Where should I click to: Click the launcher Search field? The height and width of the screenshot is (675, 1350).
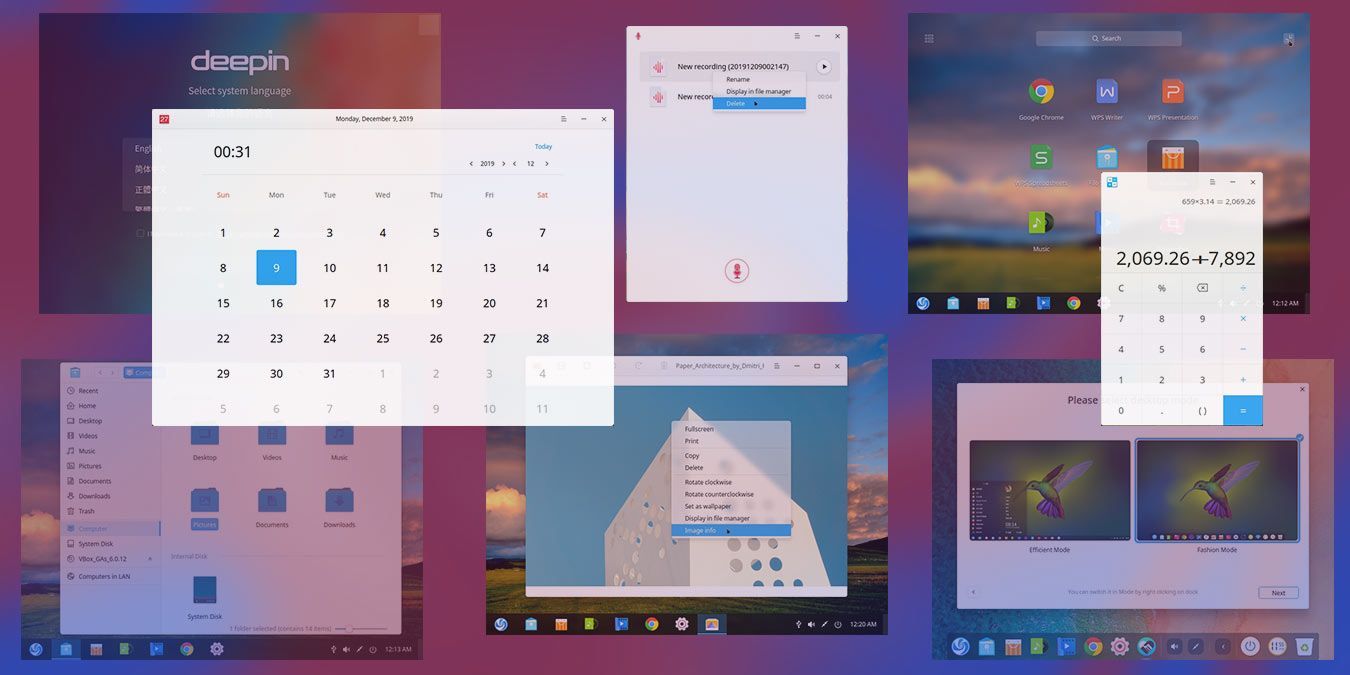1108,38
